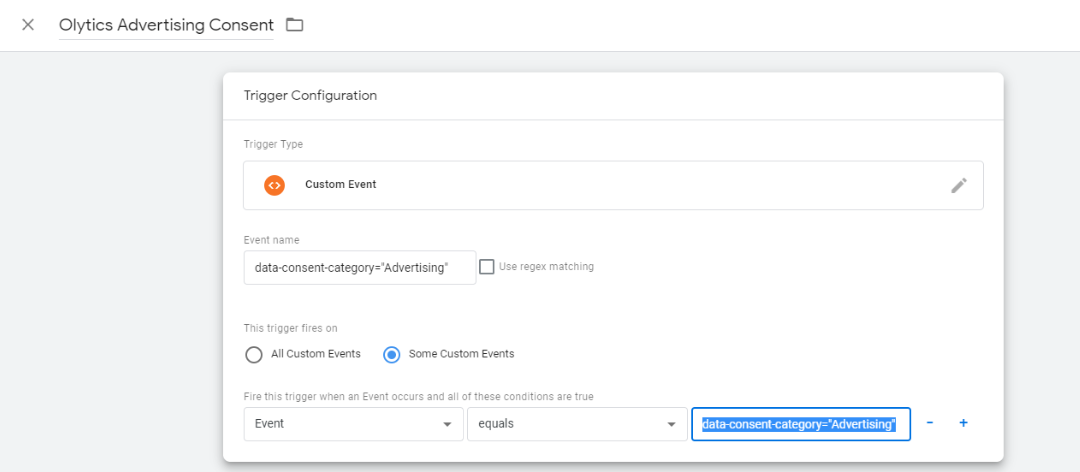
Task: Click Trigger Configuration heading
Action: point(310,96)
